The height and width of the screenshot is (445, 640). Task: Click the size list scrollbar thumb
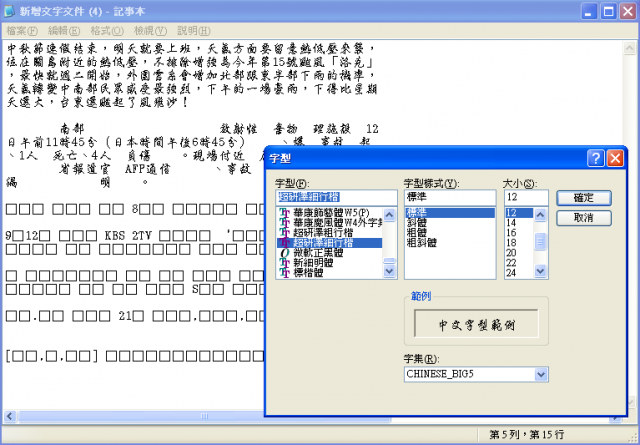[x=540, y=242]
